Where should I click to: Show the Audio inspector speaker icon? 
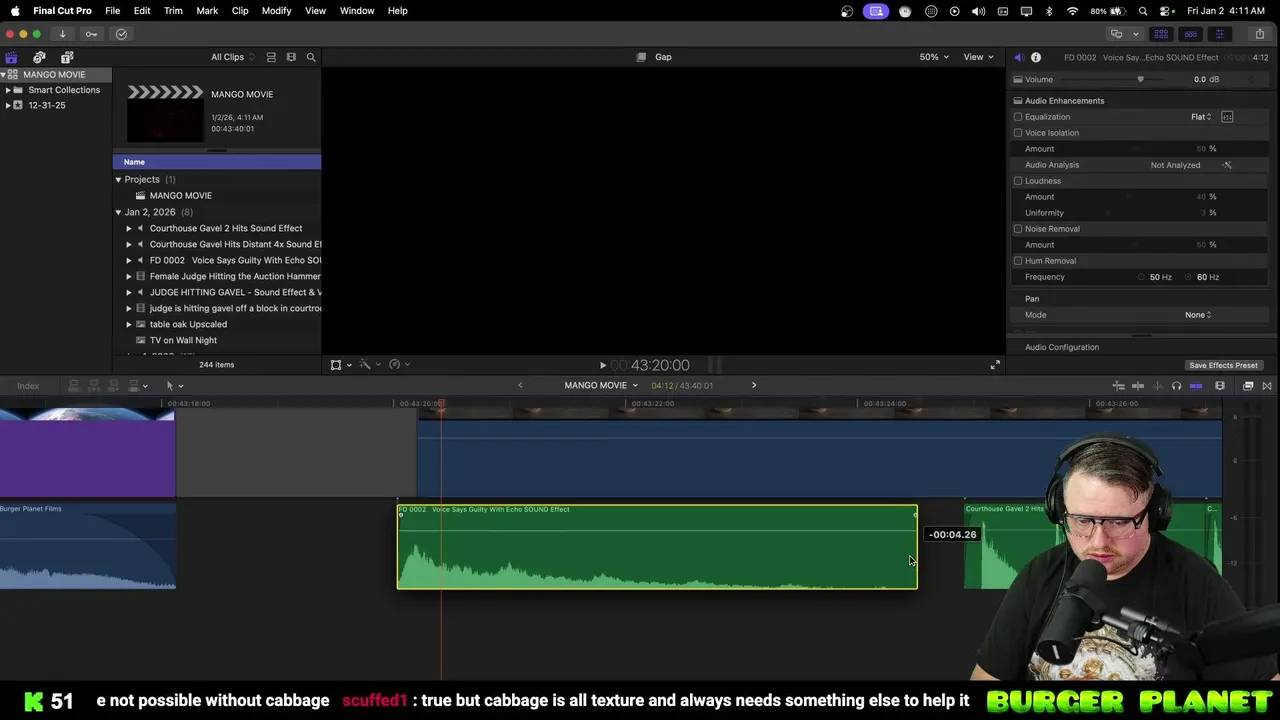click(x=1018, y=57)
